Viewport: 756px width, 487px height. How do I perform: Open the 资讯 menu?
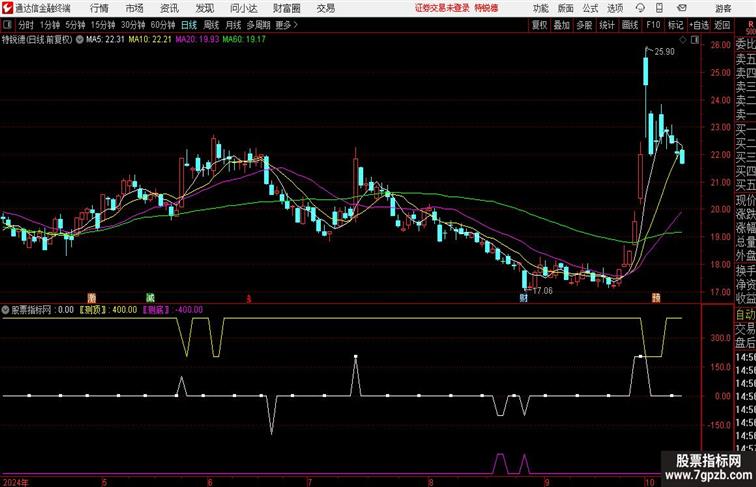[169, 8]
